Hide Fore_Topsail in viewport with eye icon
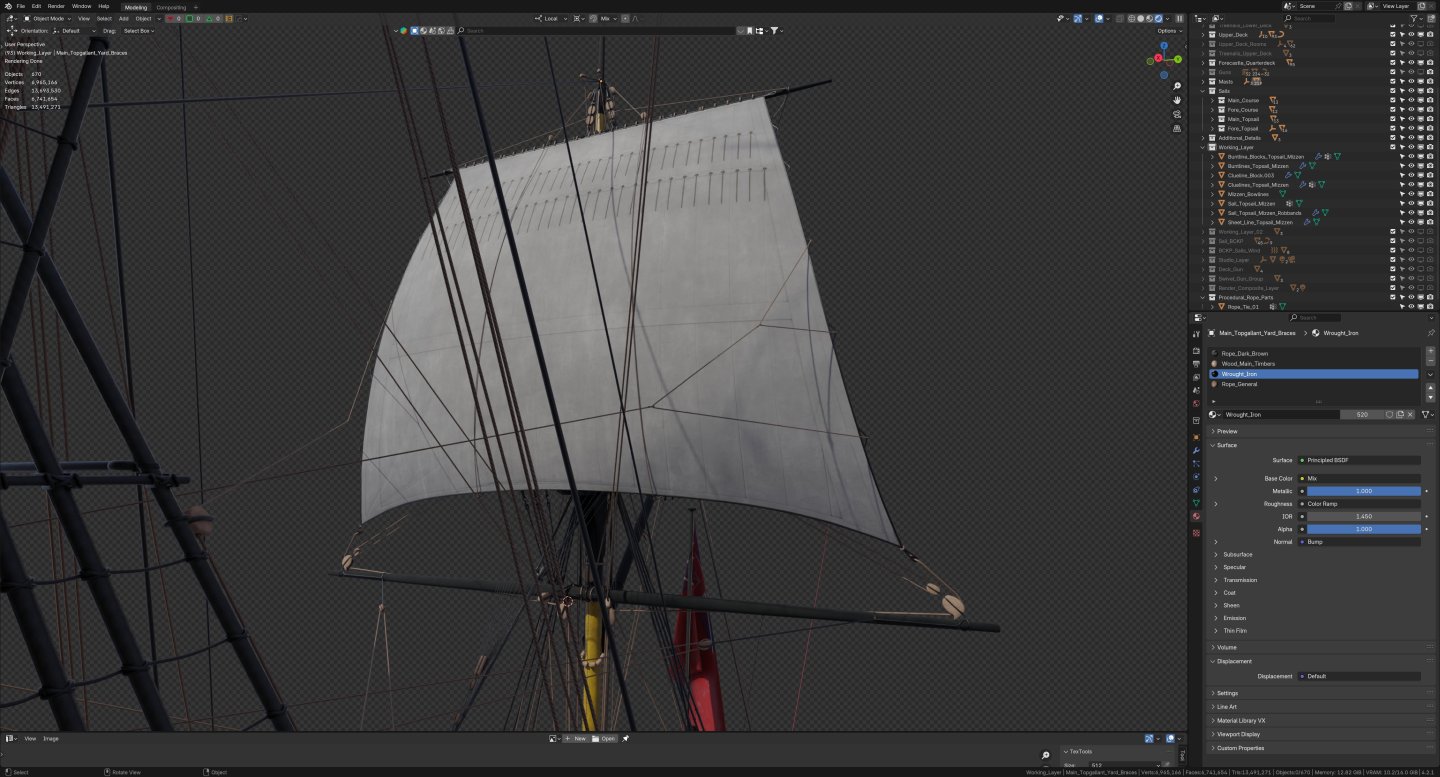 pyautogui.click(x=1411, y=128)
